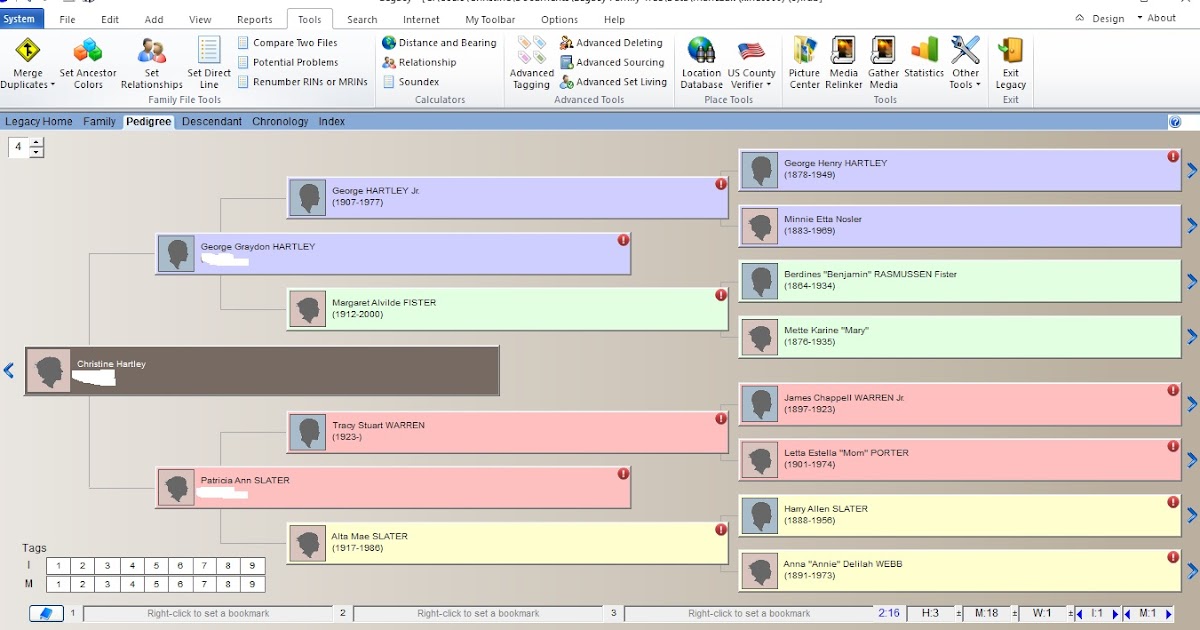Screen dimensions: 1200x630
Task: Open the Gather Media tool
Action: point(883,60)
